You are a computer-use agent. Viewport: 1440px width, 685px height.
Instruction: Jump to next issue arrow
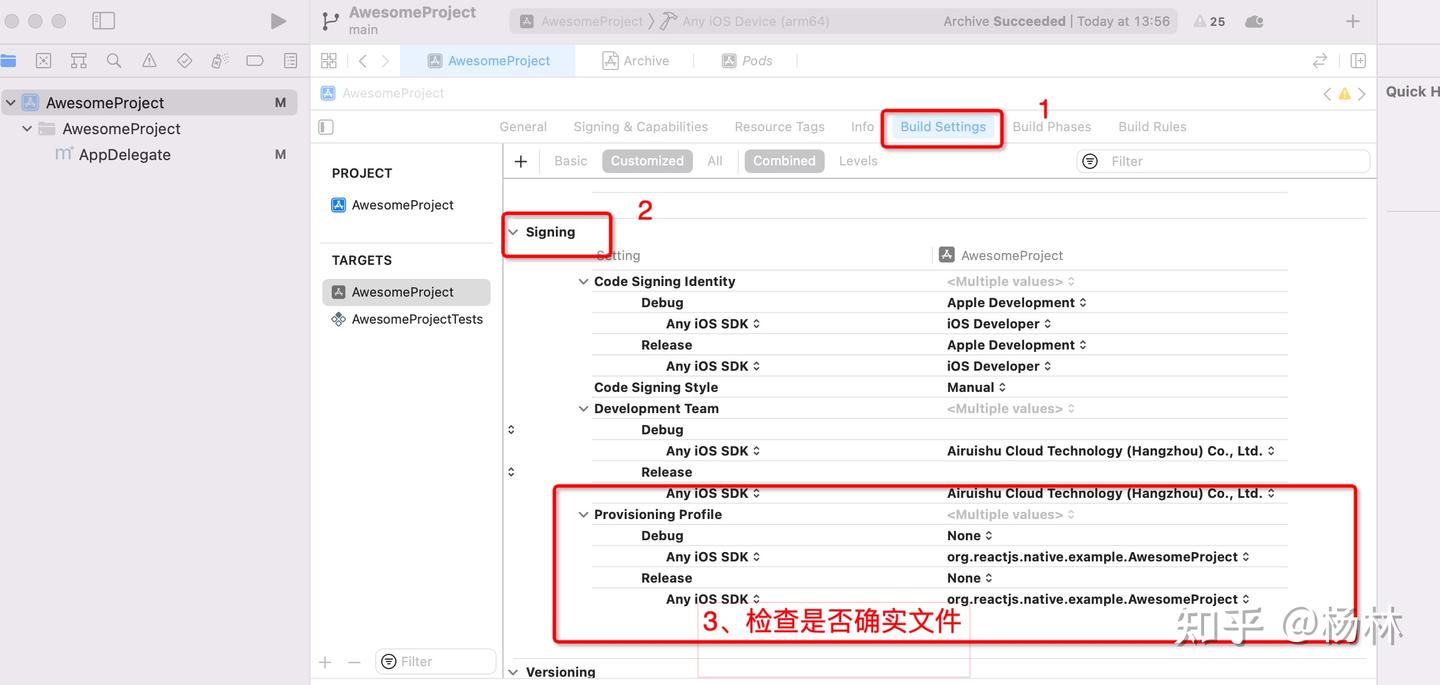1362,94
